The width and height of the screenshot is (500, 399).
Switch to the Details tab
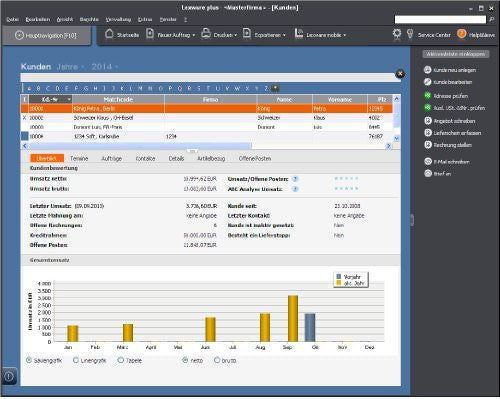(x=176, y=159)
